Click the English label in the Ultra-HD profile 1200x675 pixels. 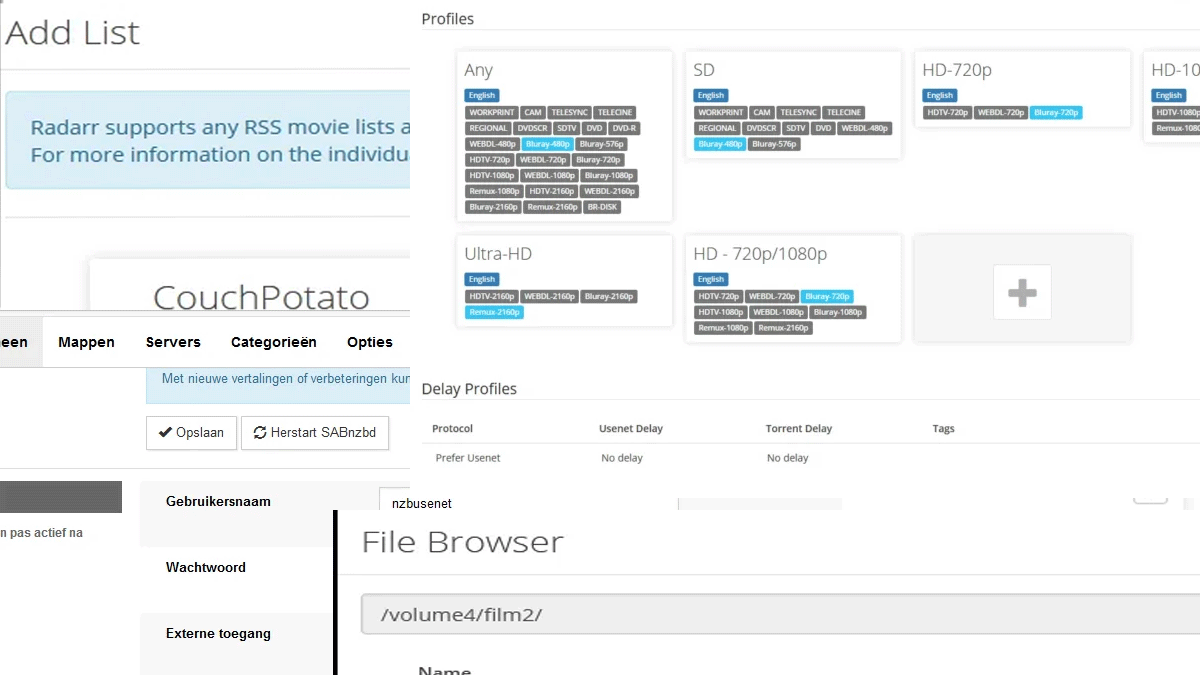pos(481,280)
